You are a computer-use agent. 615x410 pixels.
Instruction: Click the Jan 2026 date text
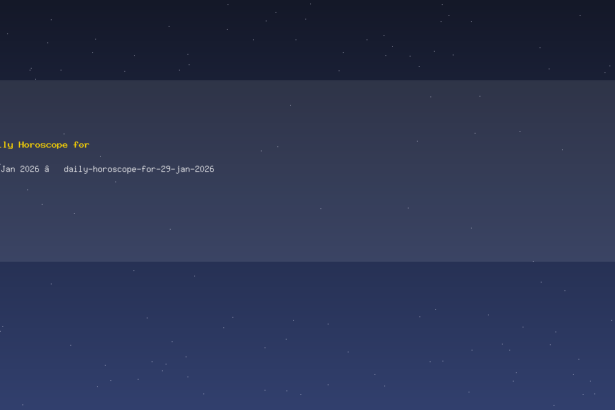20,169
